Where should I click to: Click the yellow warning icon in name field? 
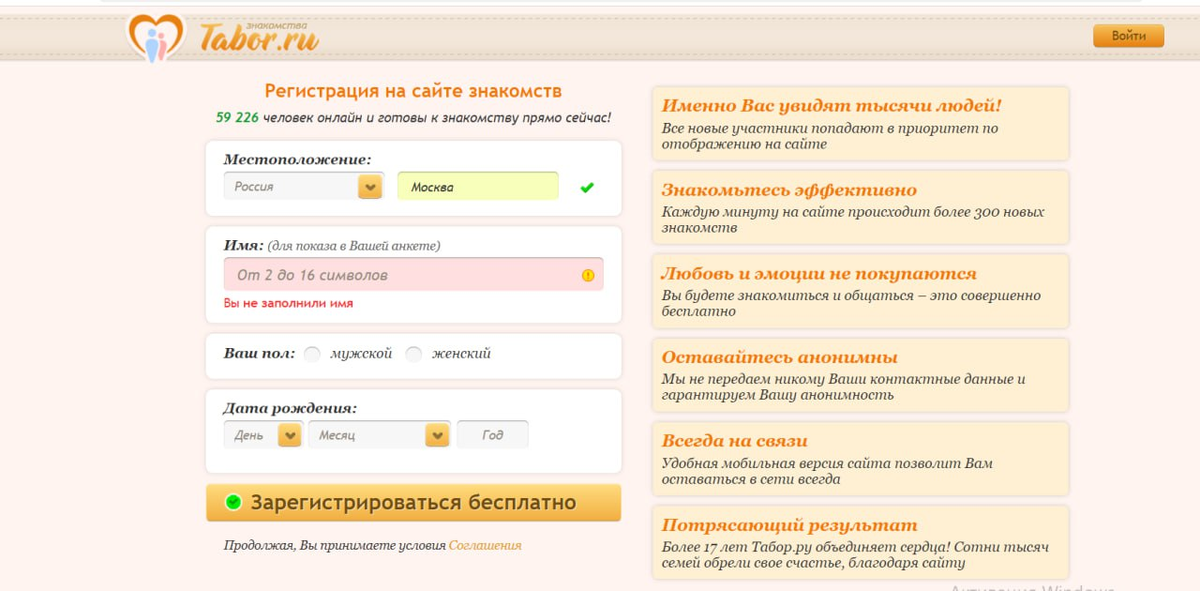click(588, 275)
